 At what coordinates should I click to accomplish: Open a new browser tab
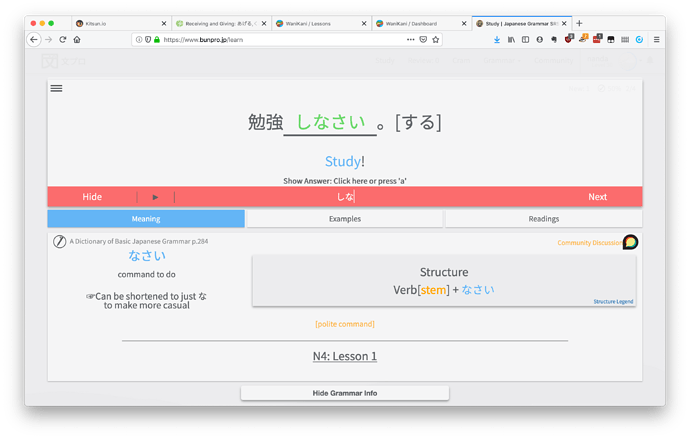click(x=580, y=23)
